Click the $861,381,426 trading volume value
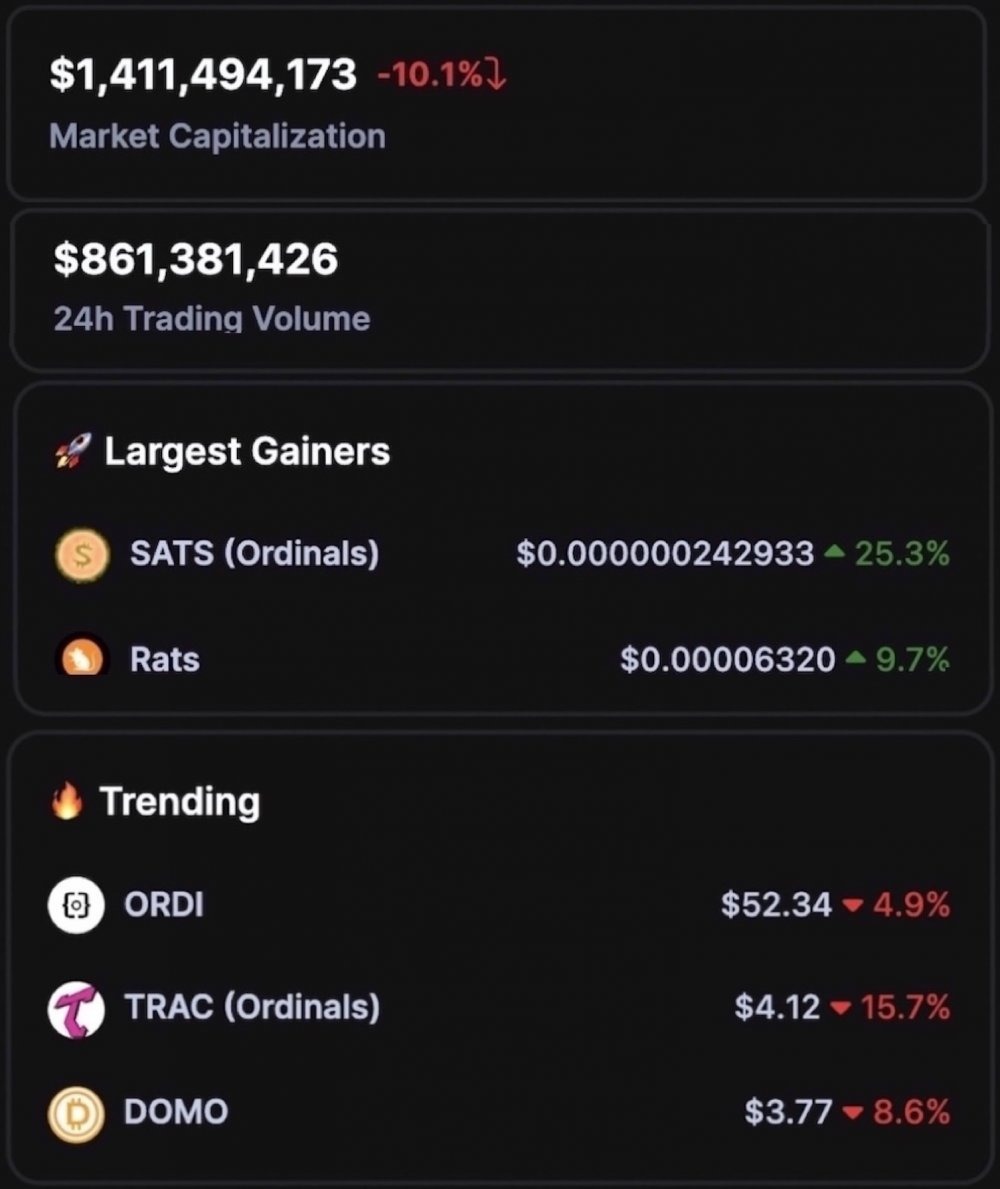This screenshot has width=1000, height=1189. point(196,259)
